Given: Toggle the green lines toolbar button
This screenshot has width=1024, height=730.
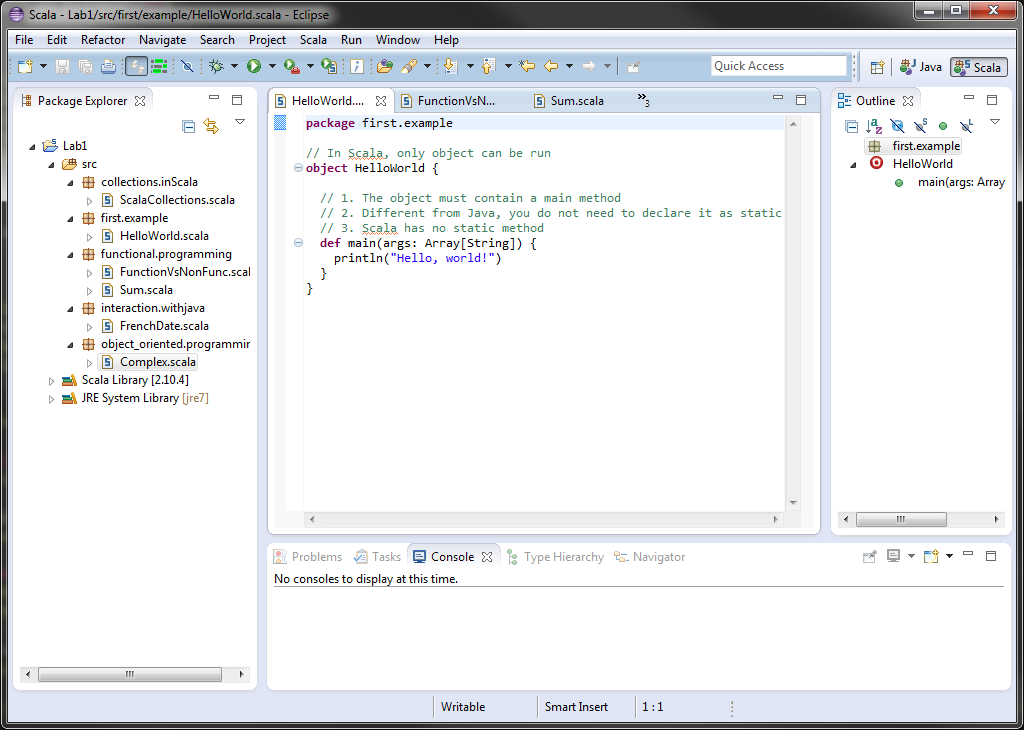Looking at the screenshot, I should [x=159, y=66].
